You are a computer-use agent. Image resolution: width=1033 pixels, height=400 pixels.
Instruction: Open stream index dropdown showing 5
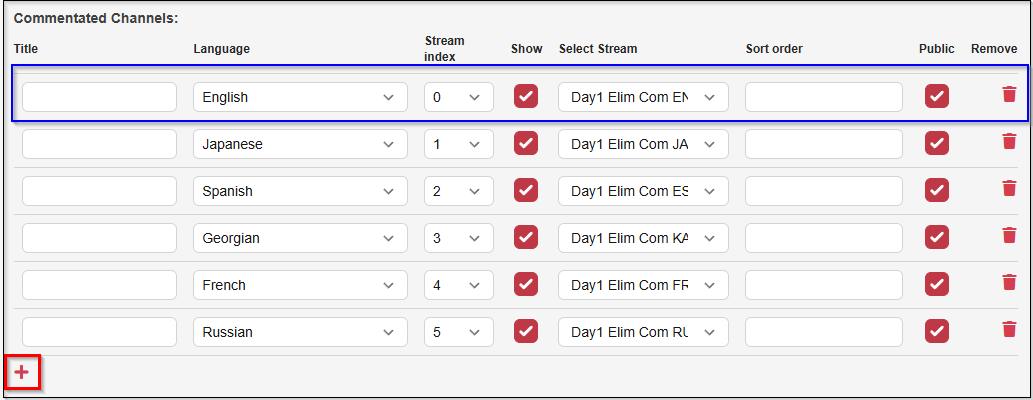pos(458,332)
